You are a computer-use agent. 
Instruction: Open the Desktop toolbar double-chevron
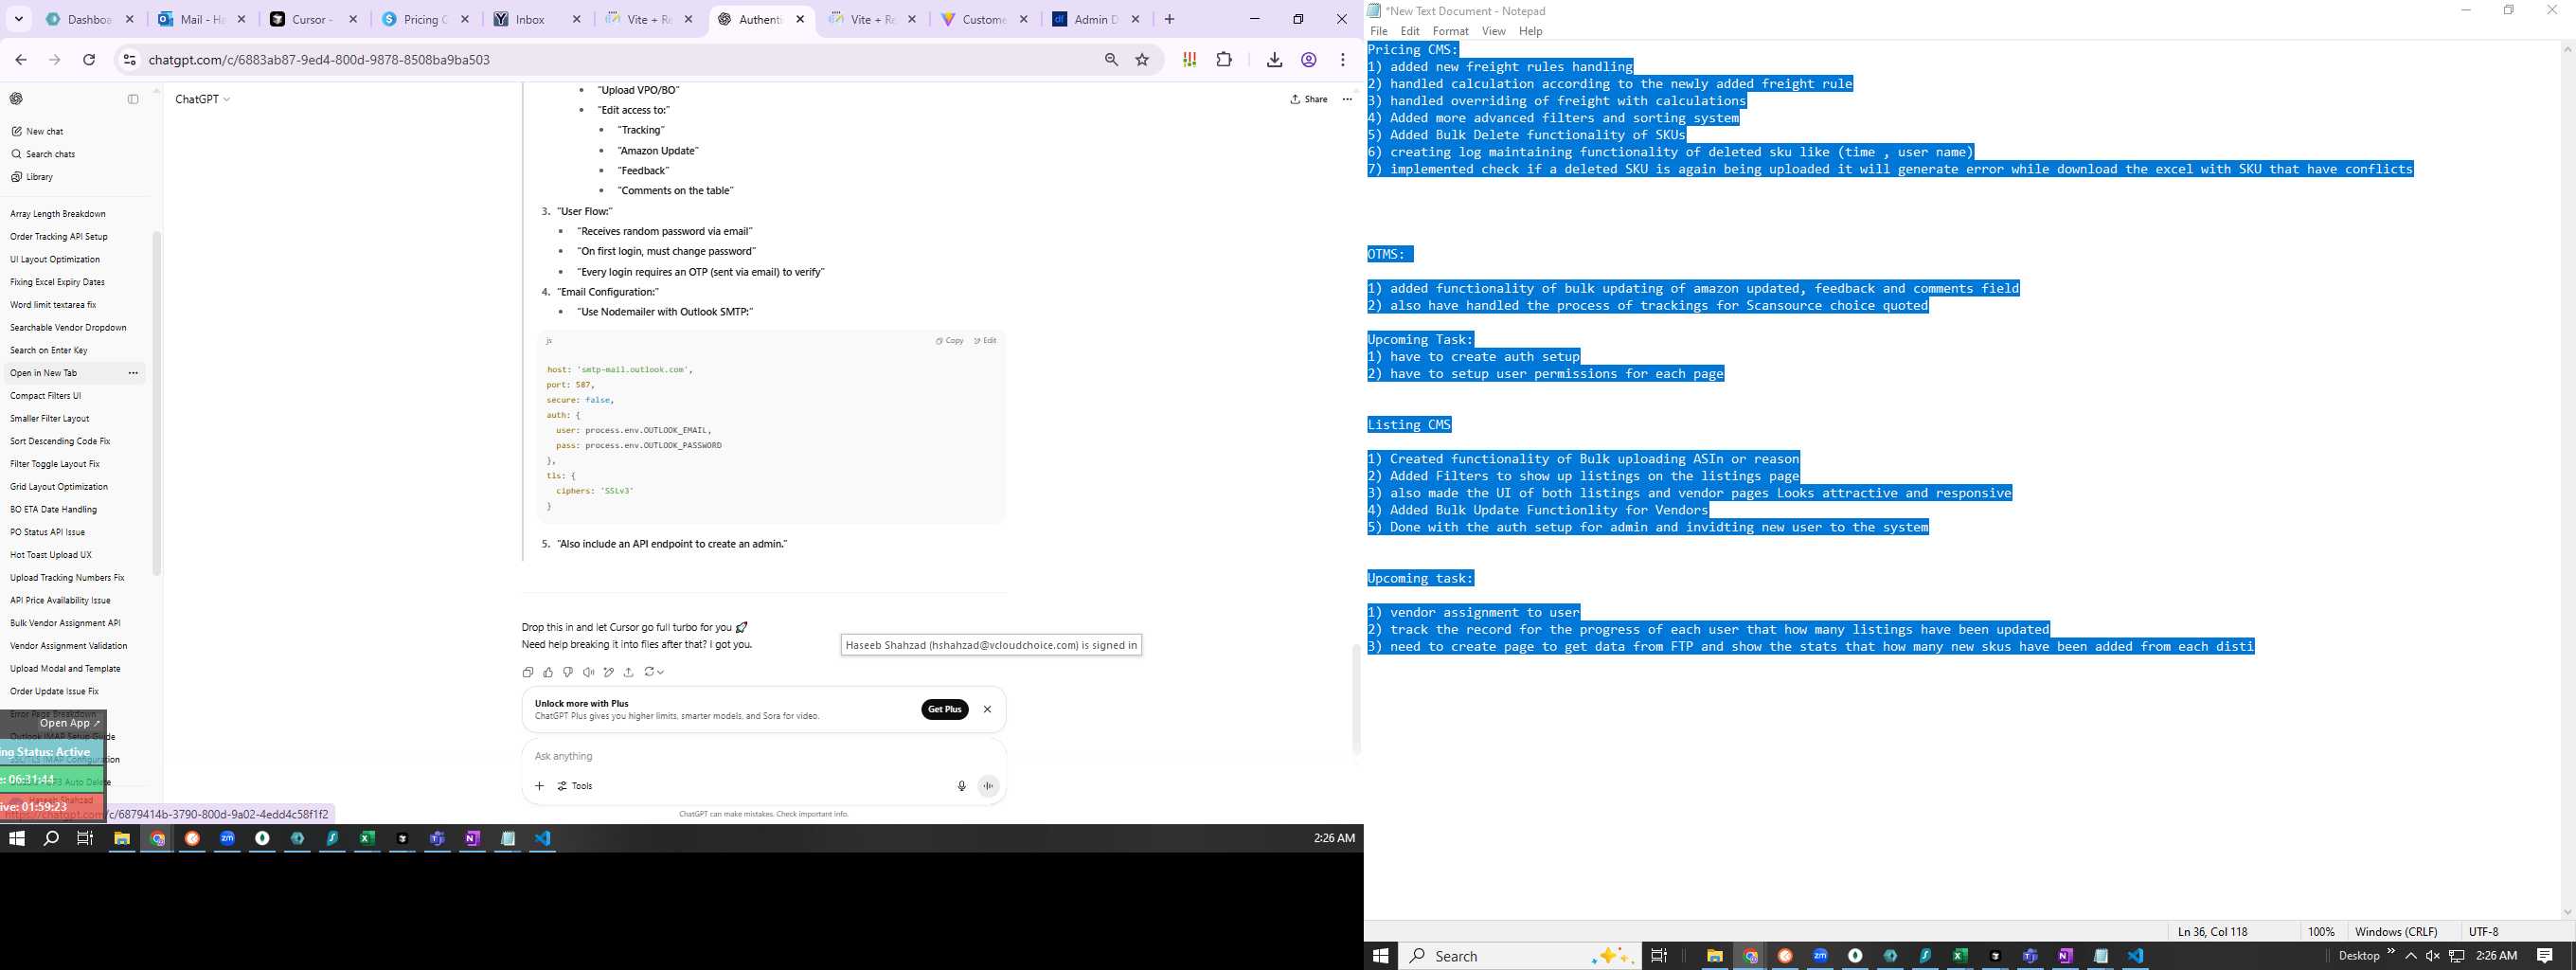coord(2391,952)
